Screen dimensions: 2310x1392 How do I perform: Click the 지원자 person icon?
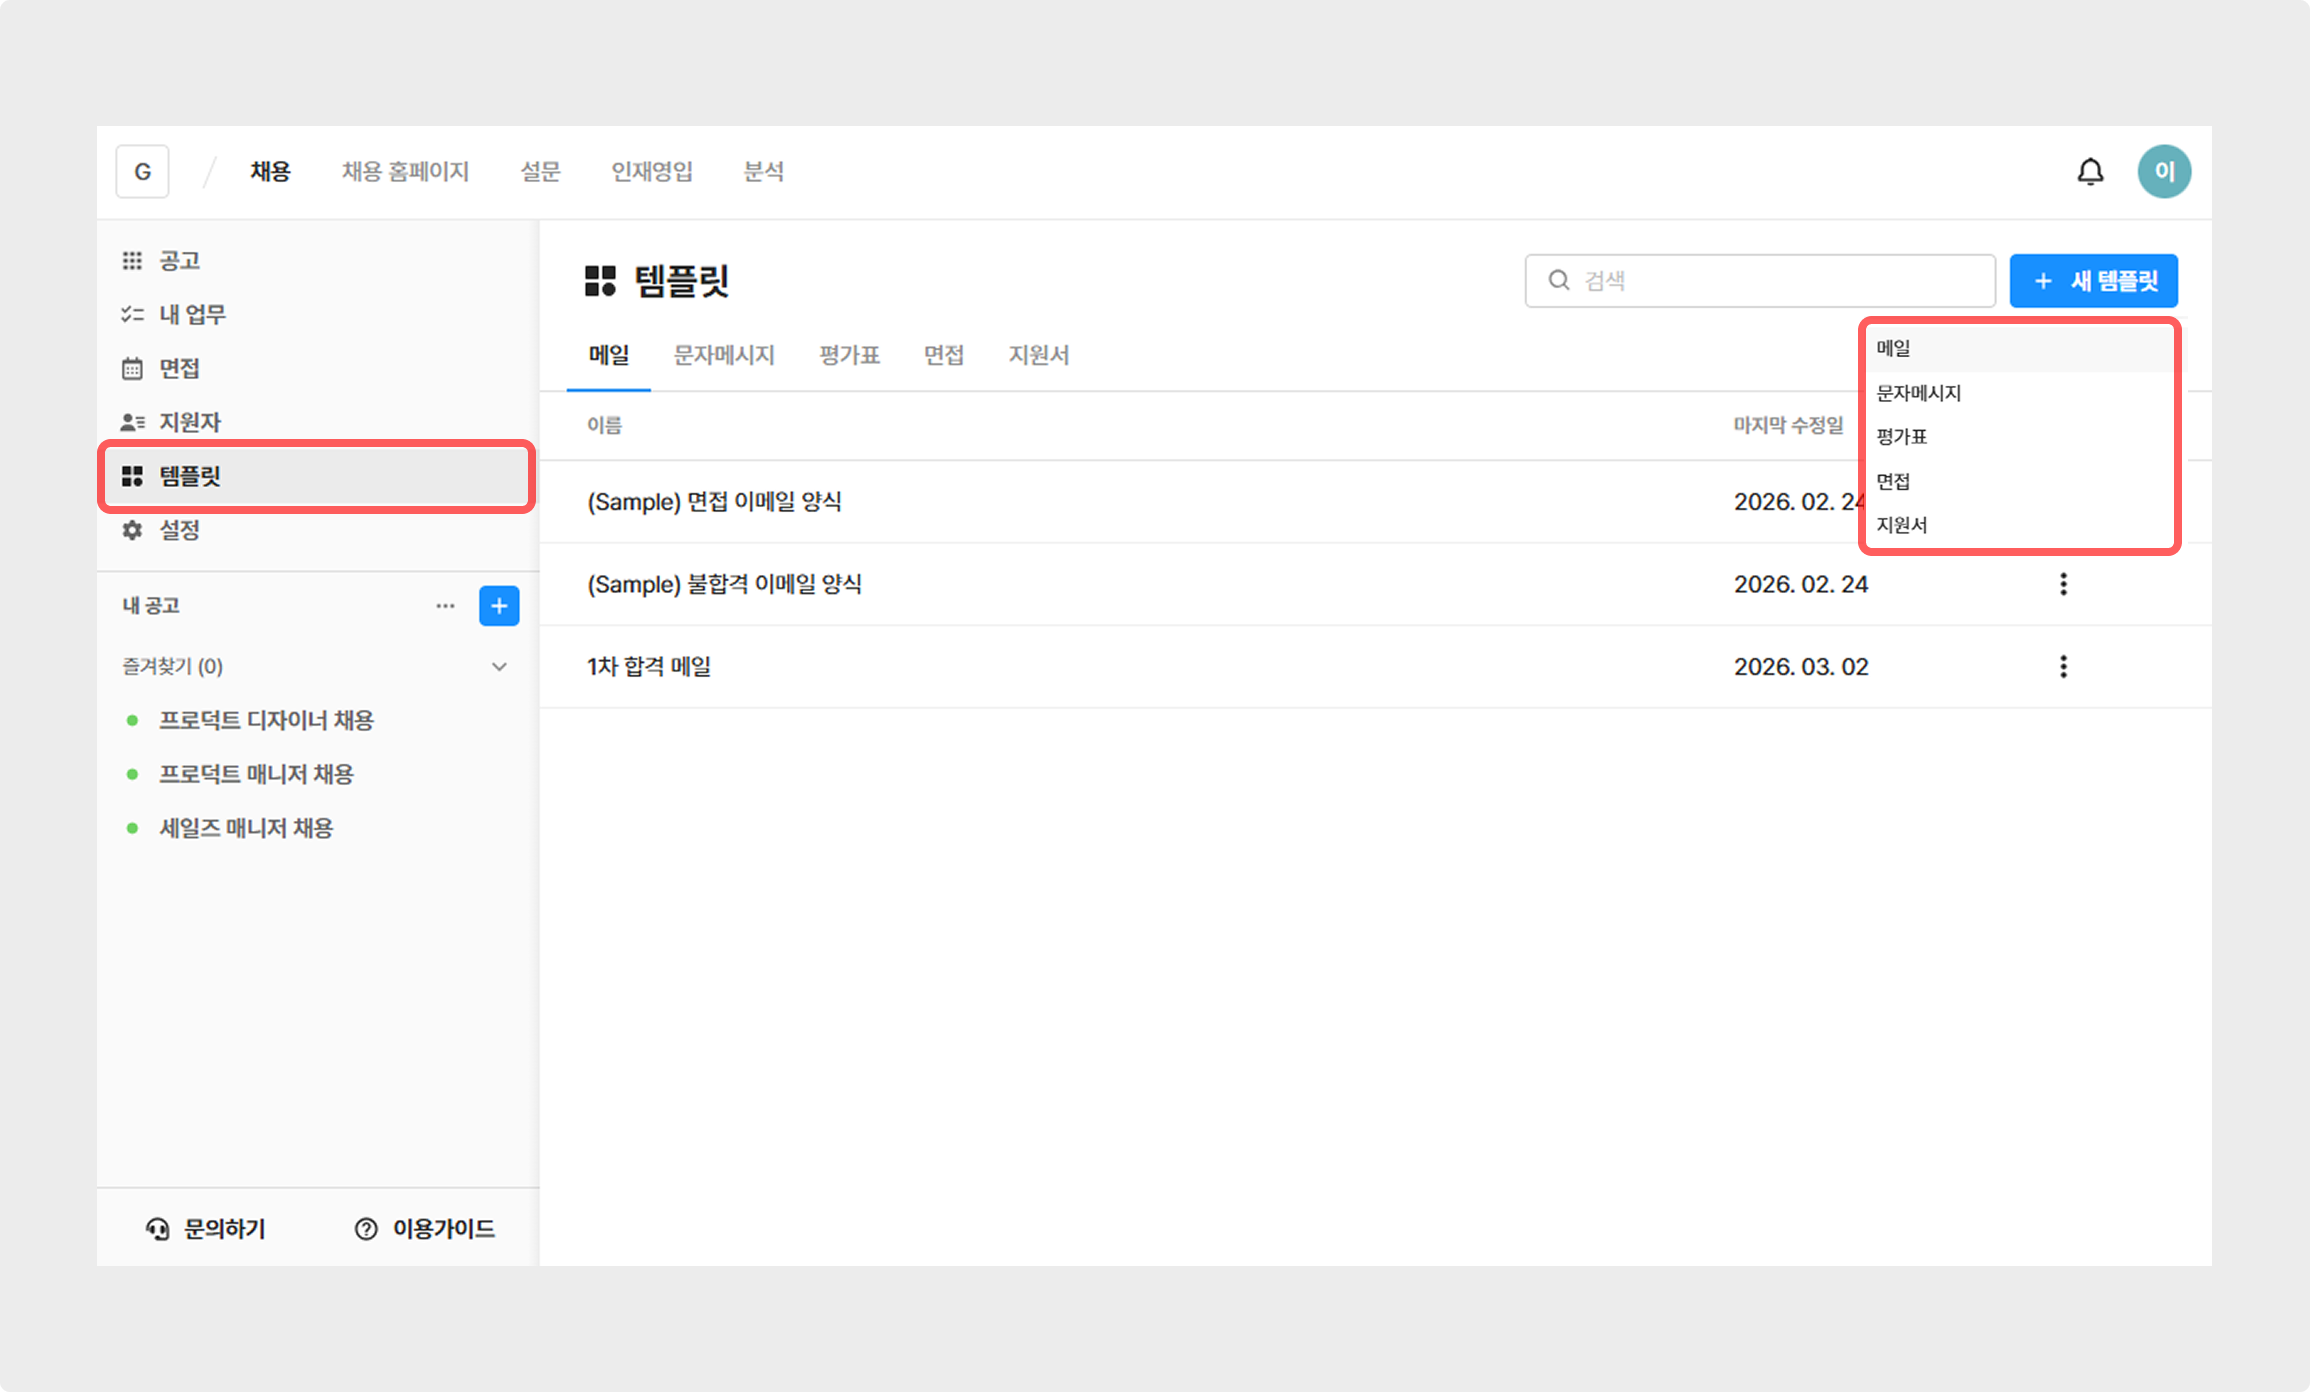click(132, 422)
